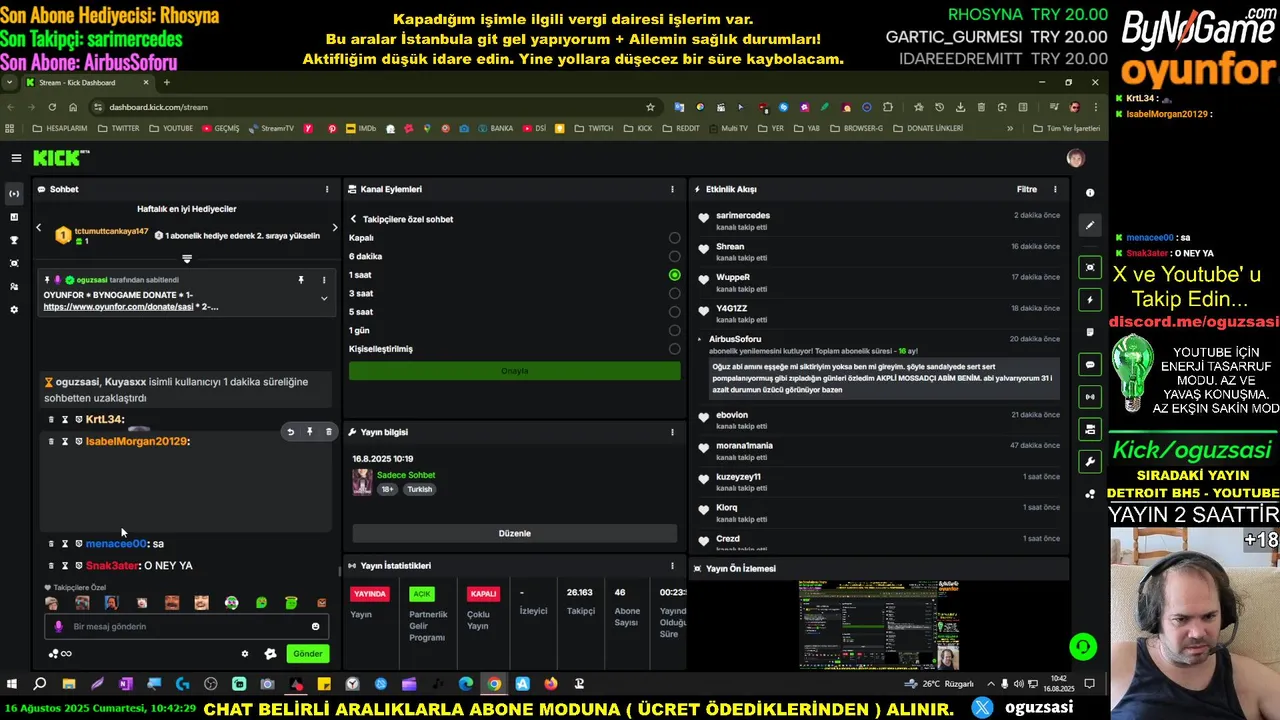Open the analytics chart sidebar icon
The width and height of the screenshot is (1280, 720).
14,217
